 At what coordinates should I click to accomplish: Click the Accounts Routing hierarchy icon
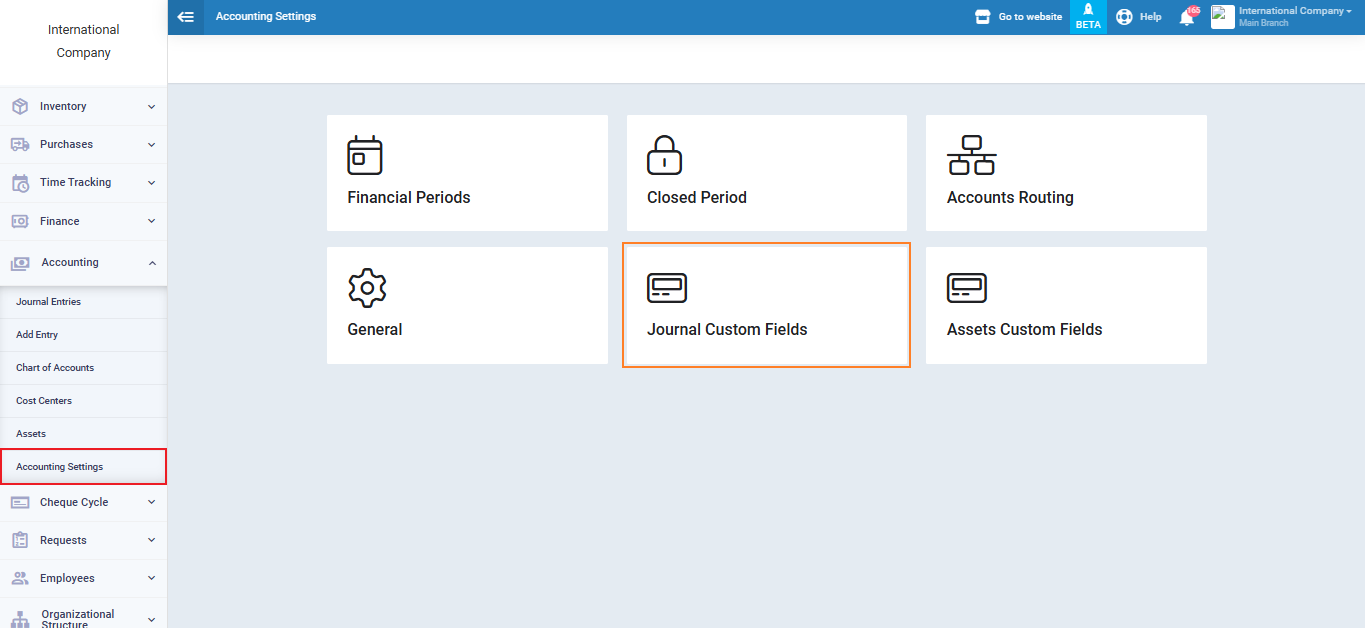click(x=971, y=155)
